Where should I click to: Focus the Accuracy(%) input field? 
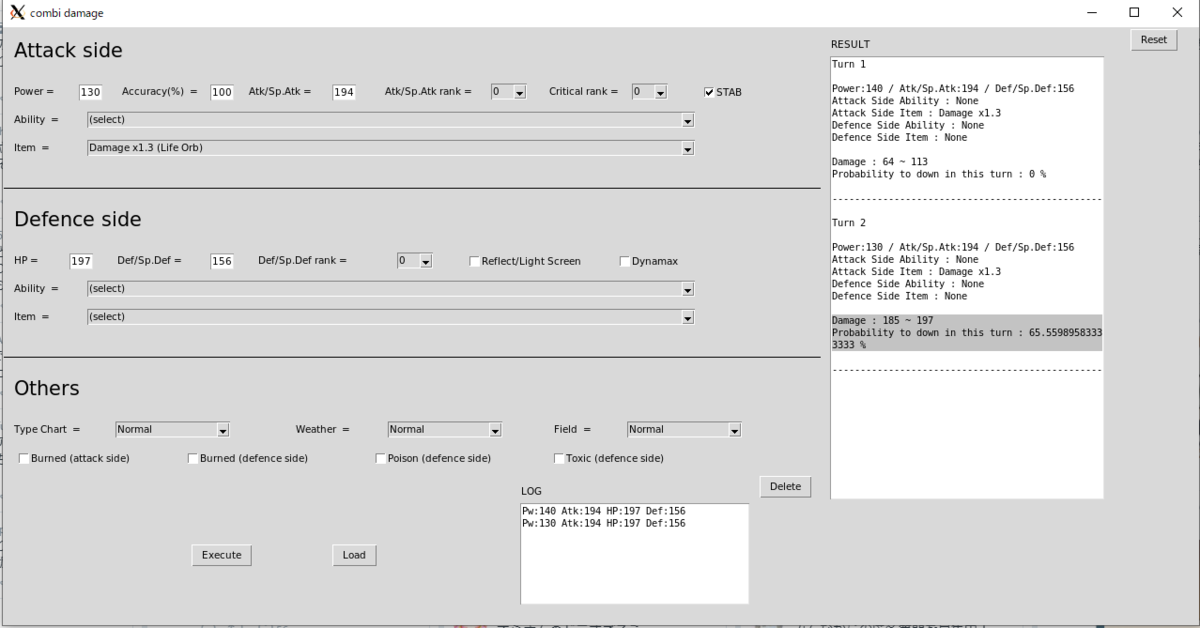222,92
